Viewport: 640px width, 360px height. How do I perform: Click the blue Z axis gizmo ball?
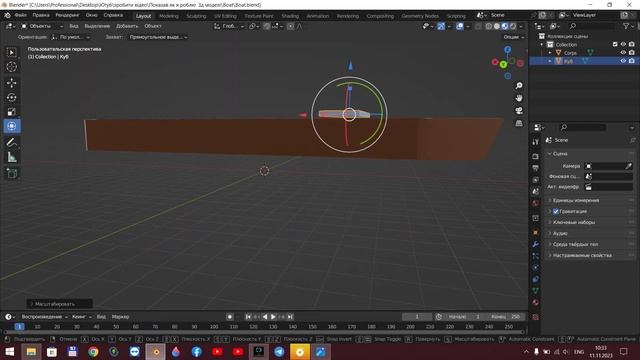(x=507, y=50)
